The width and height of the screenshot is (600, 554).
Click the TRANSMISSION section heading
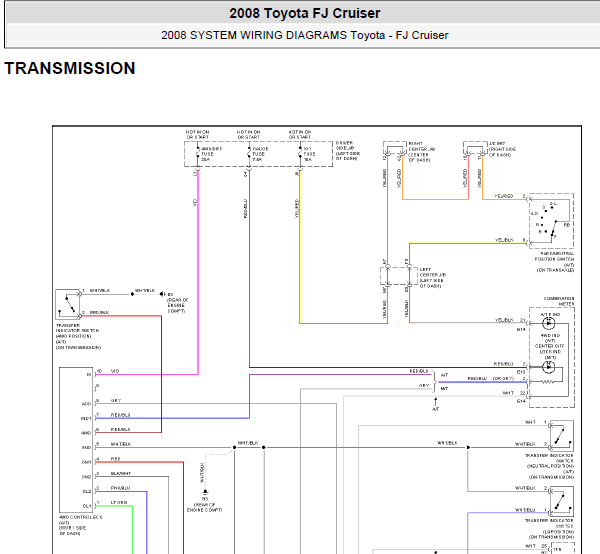pyautogui.click(x=70, y=69)
